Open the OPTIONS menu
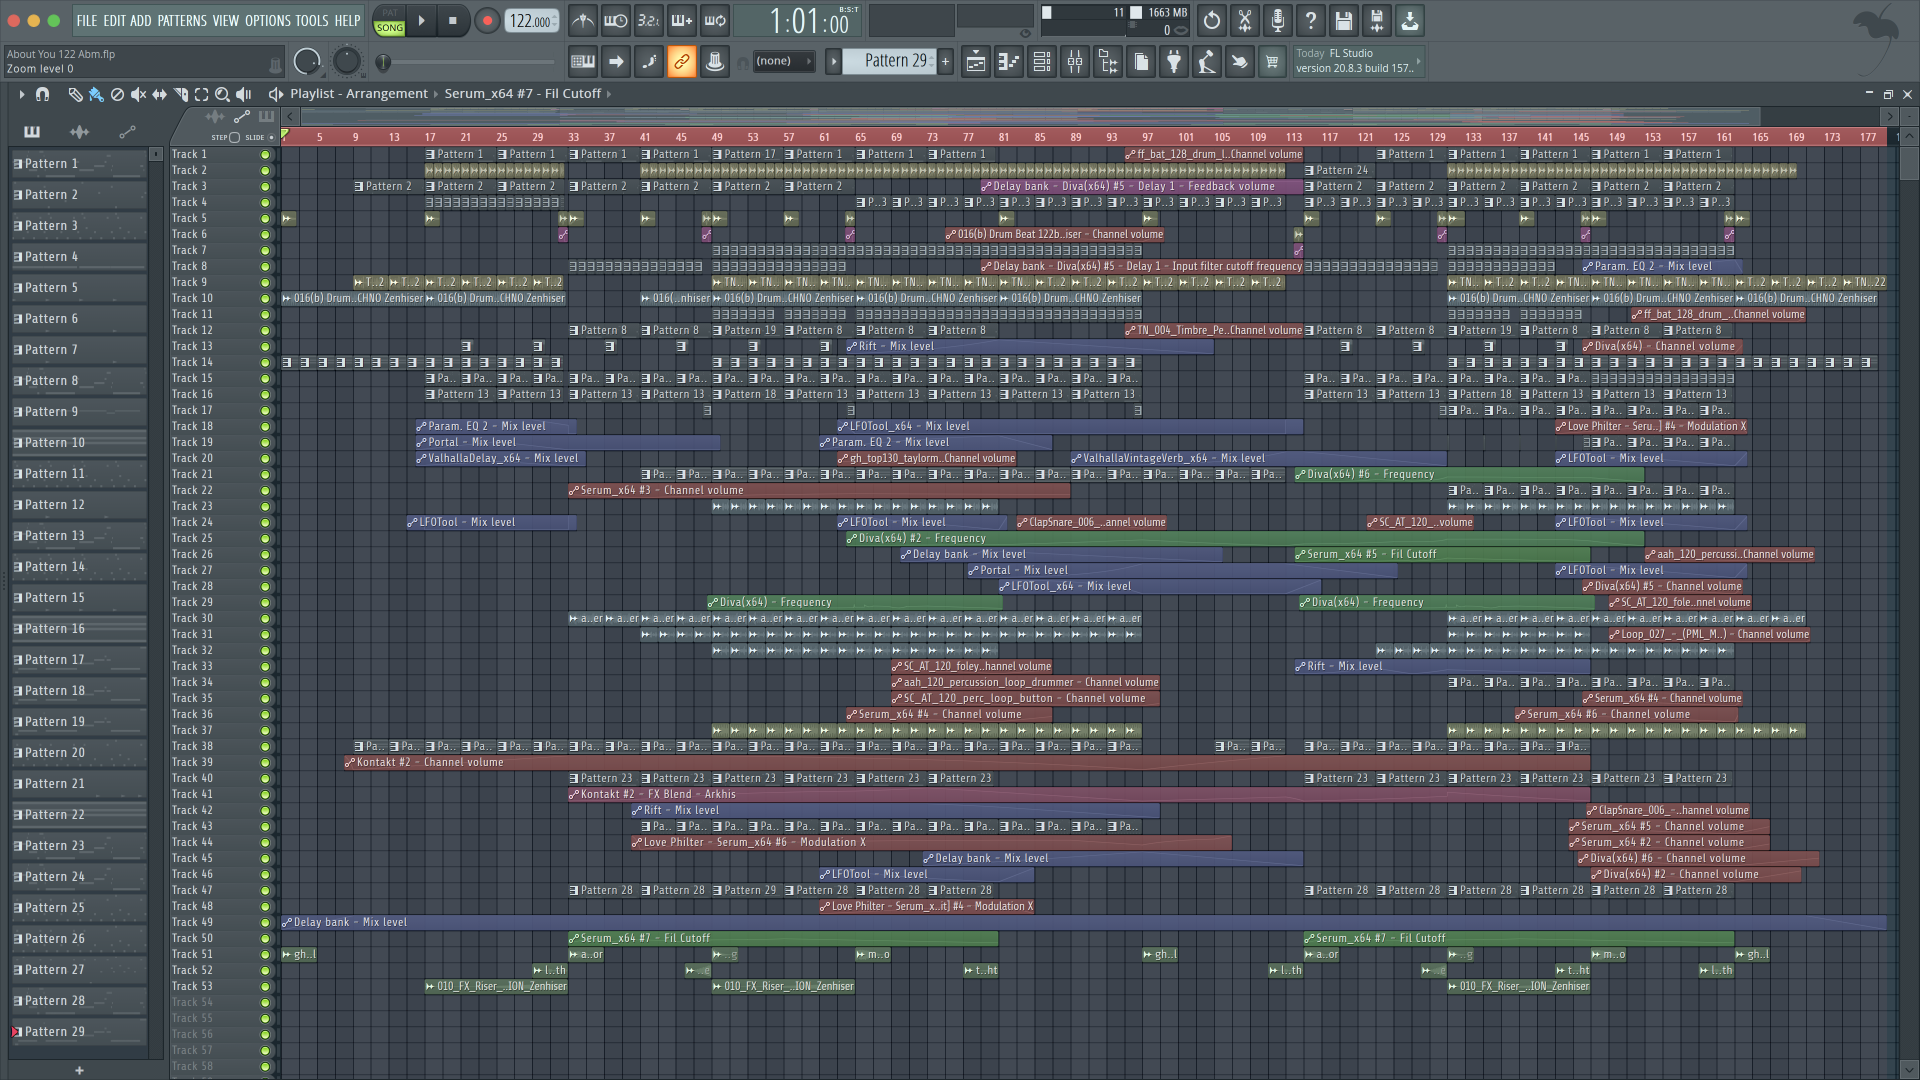Viewport: 1920px width, 1080px height. pyautogui.click(x=268, y=20)
